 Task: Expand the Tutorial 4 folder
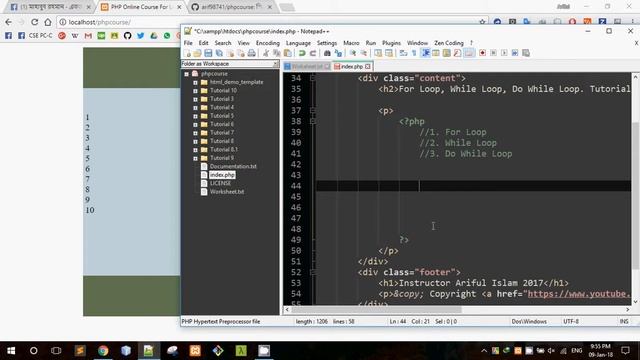pos(195,108)
